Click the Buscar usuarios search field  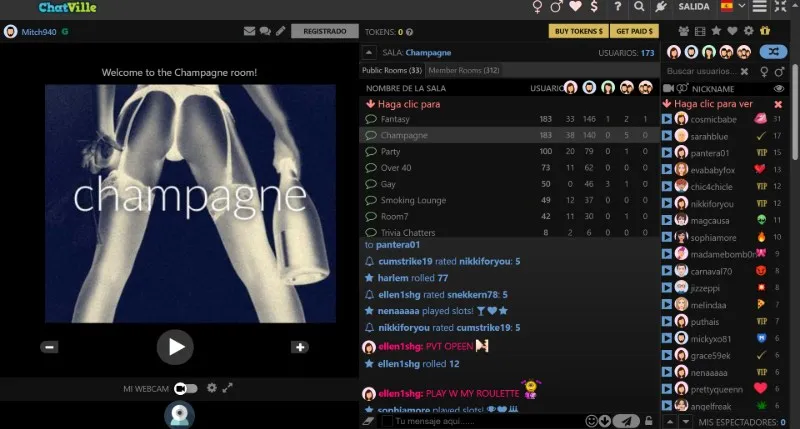[x=702, y=71]
